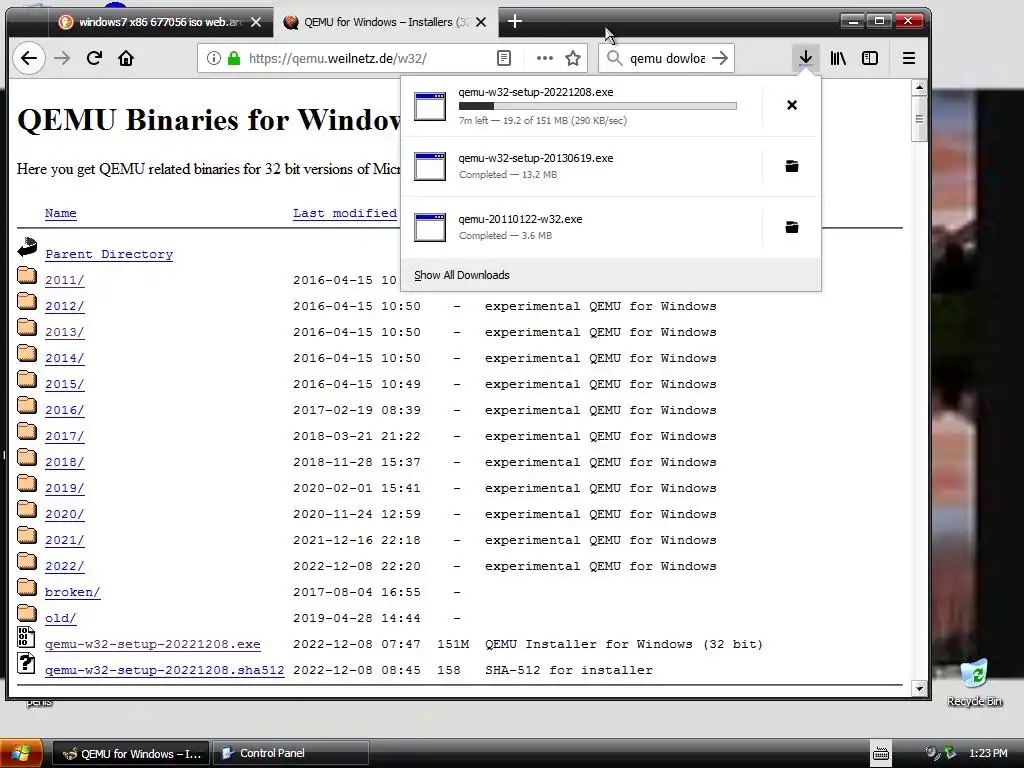The image size is (1024, 768).
Task: Select QEMU for Windows taskbar button
Action: (131, 753)
